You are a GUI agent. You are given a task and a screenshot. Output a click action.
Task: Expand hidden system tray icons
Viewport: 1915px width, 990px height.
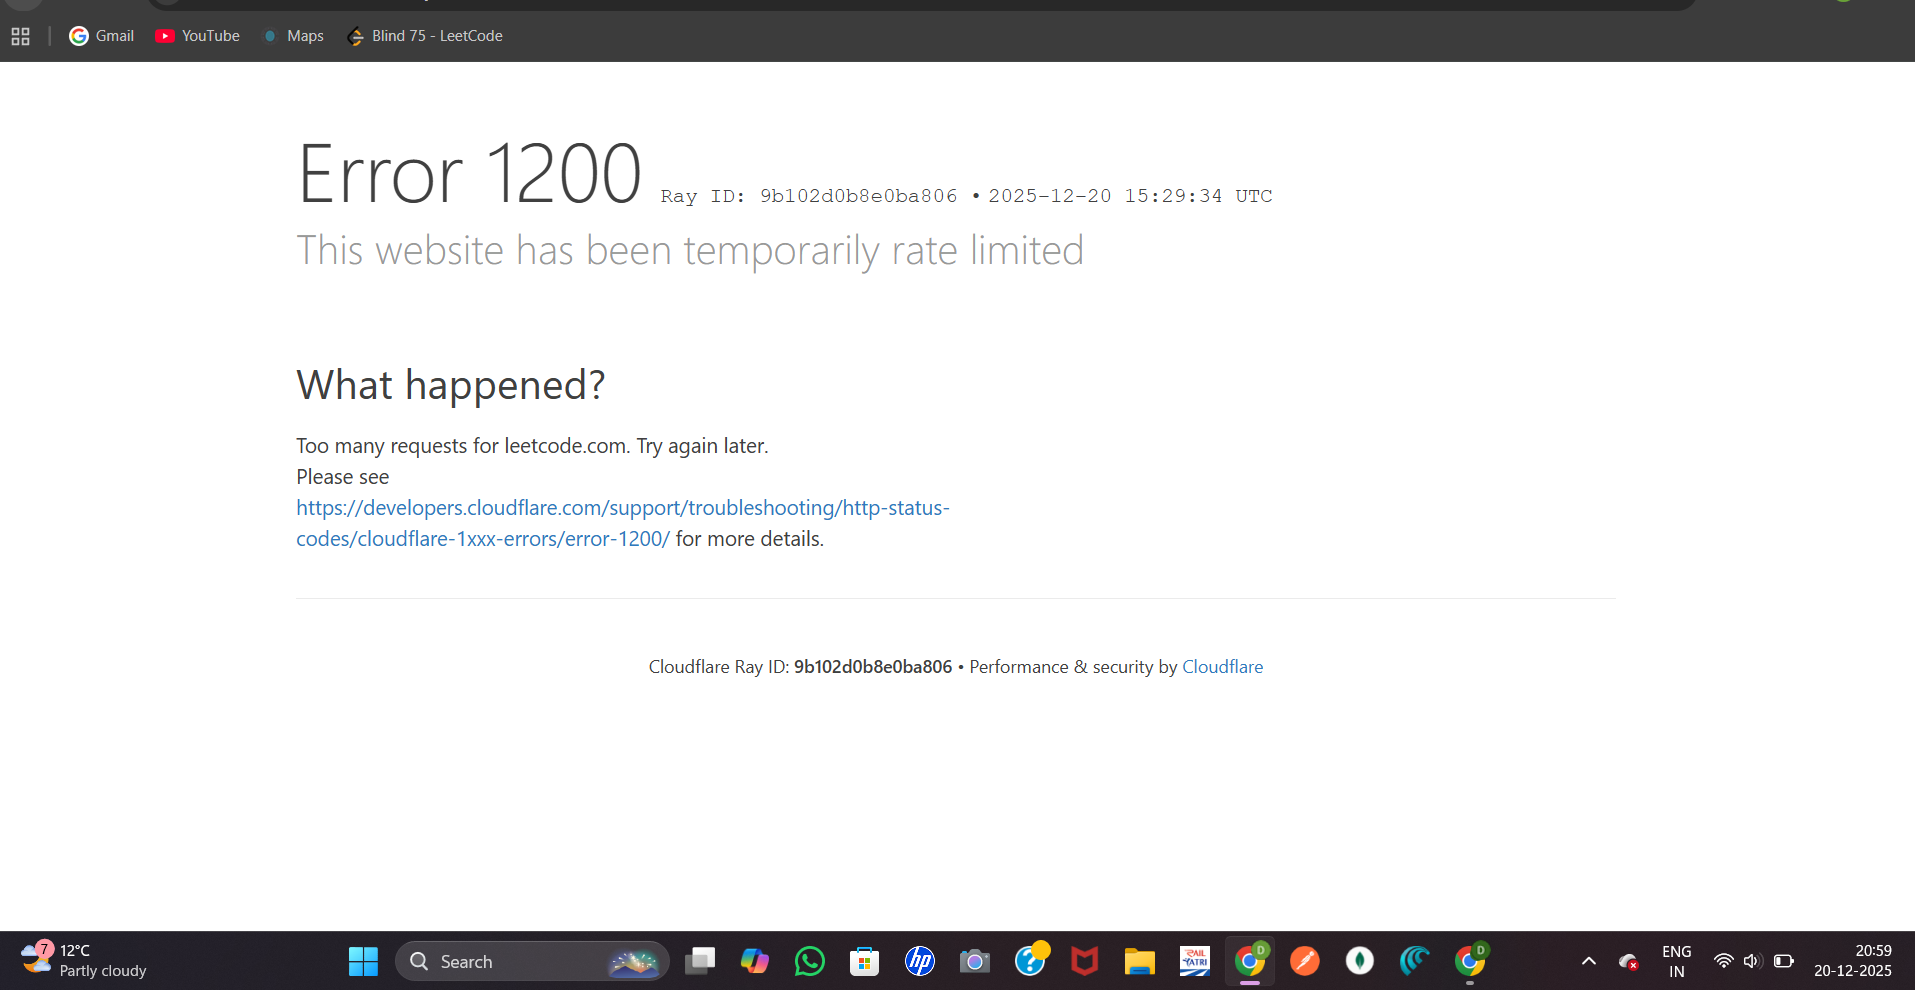coord(1588,961)
